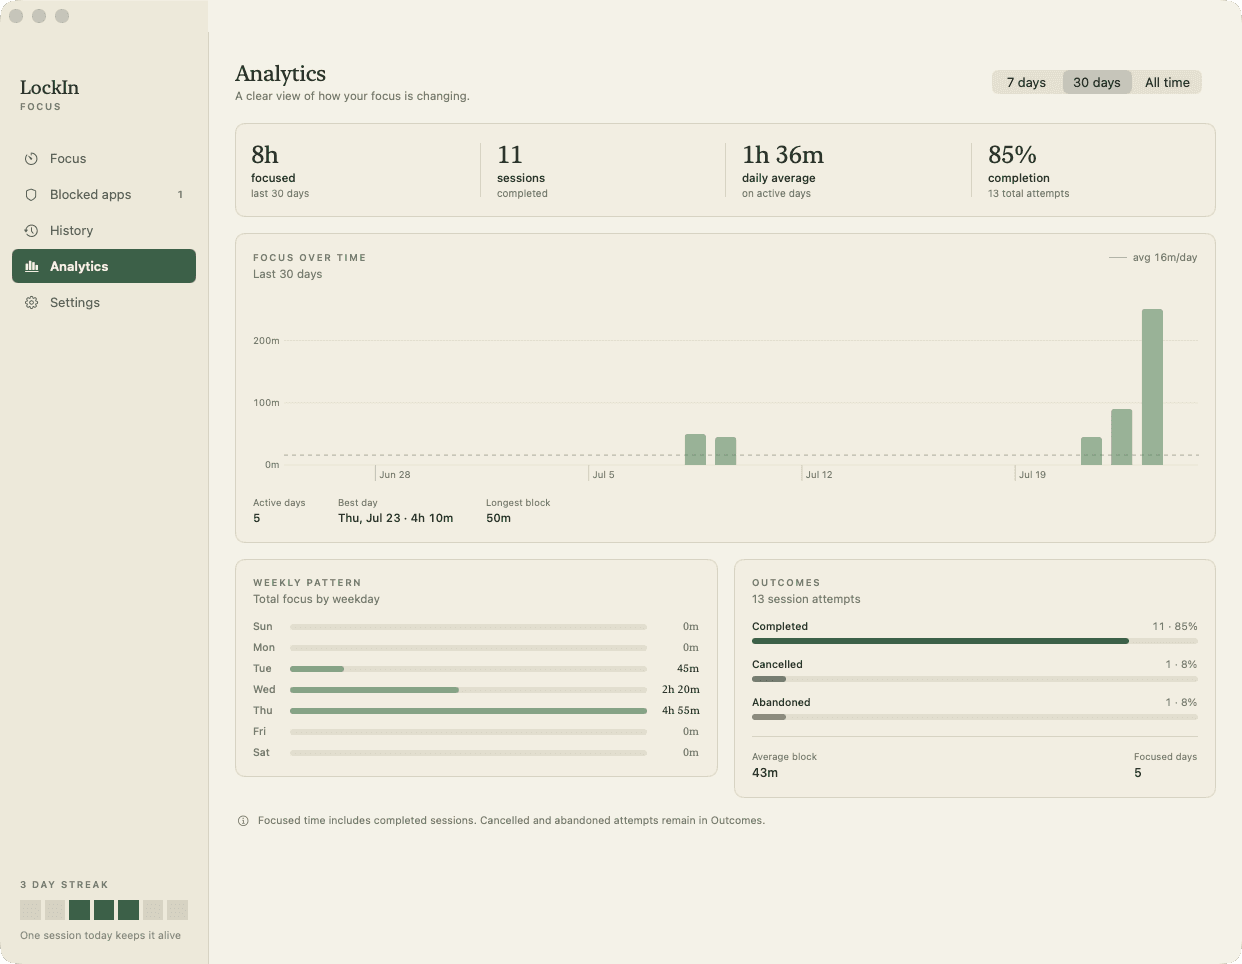Viewport: 1242px width, 964px height.
Task: Click the Jul 12 axis label
Action: click(x=819, y=475)
